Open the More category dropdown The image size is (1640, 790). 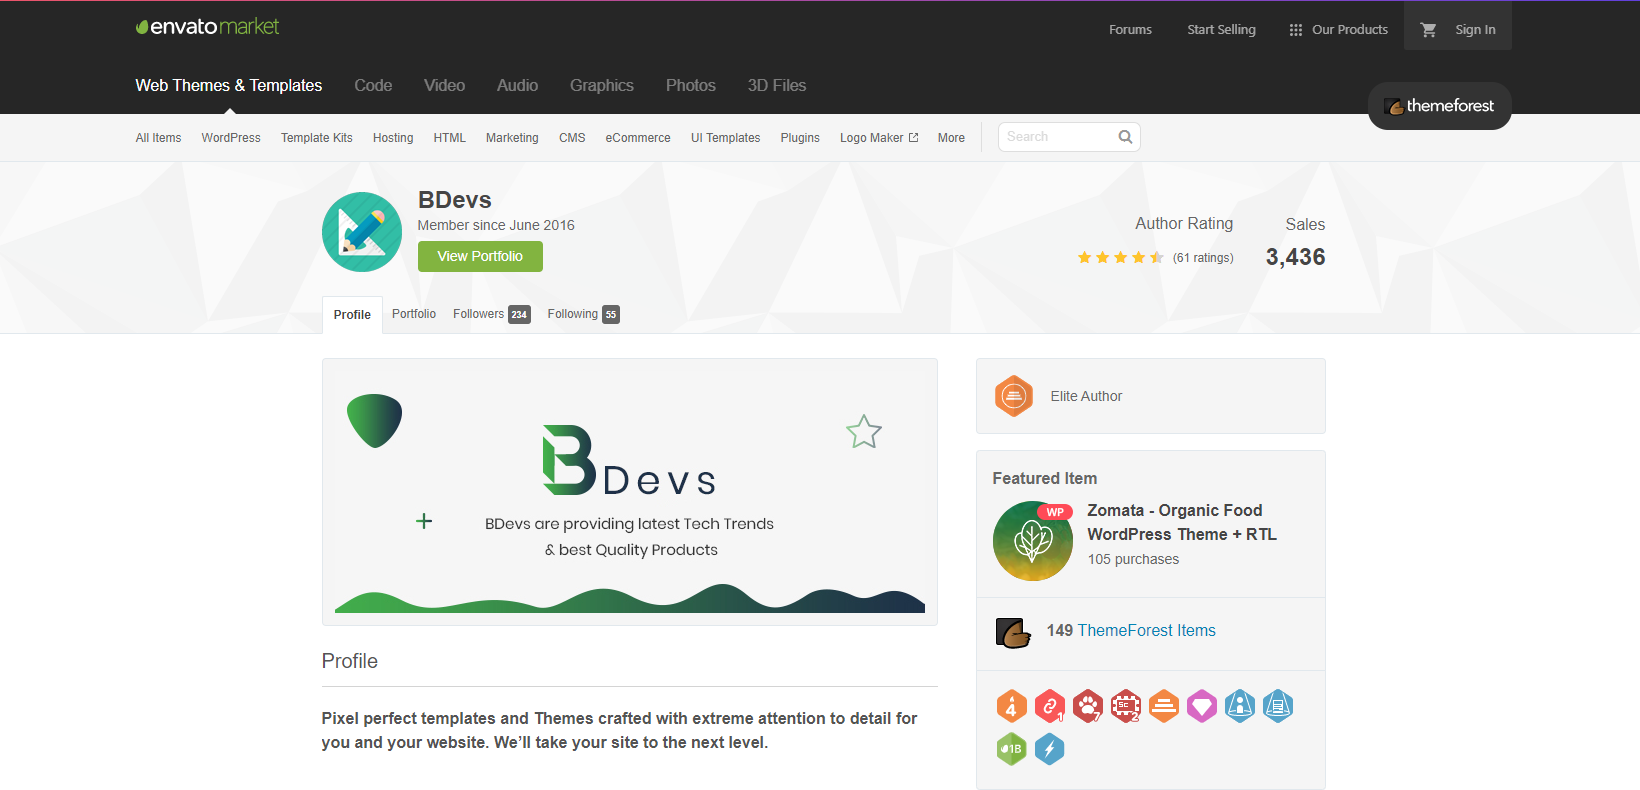point(951,138)
